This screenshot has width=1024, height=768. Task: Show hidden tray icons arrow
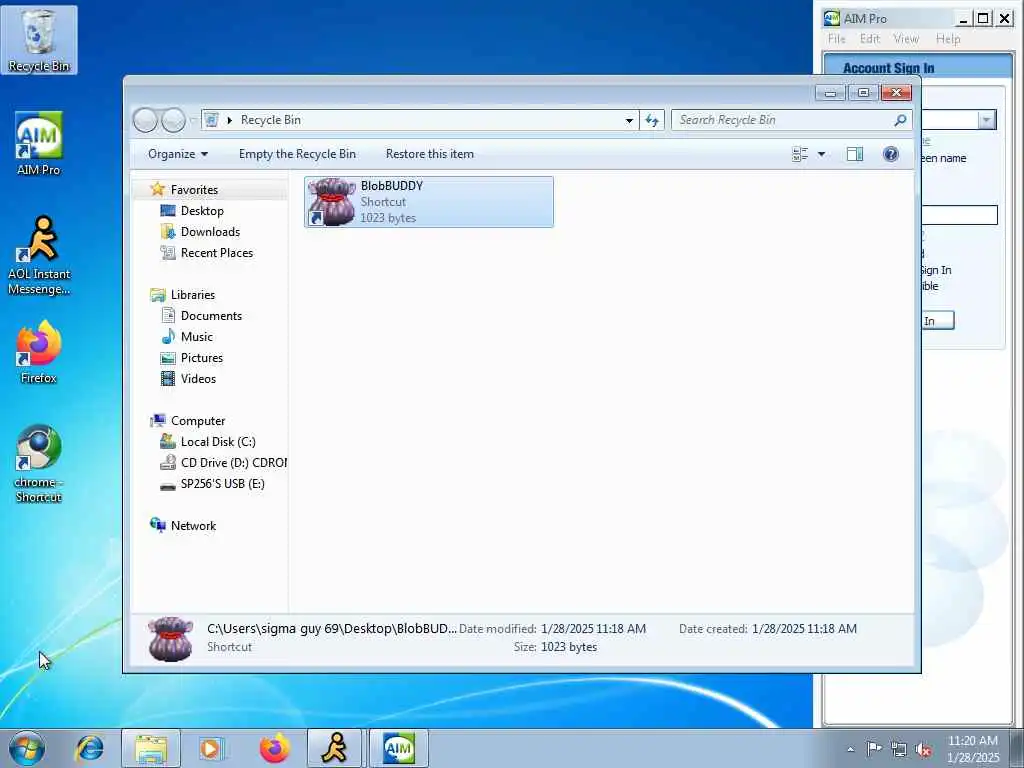coord(850,749)
